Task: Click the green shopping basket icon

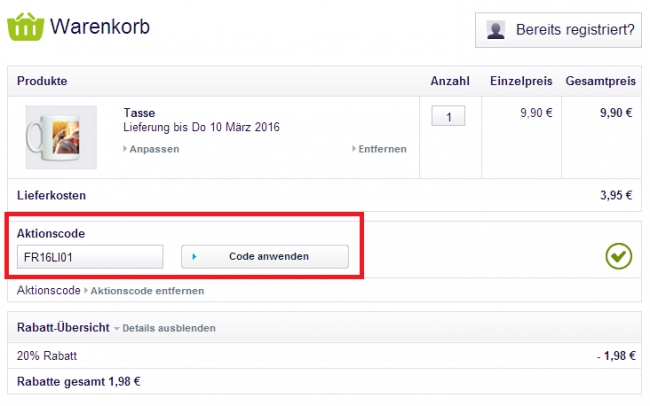Action: pyautogui.click(x=25, y=27)
